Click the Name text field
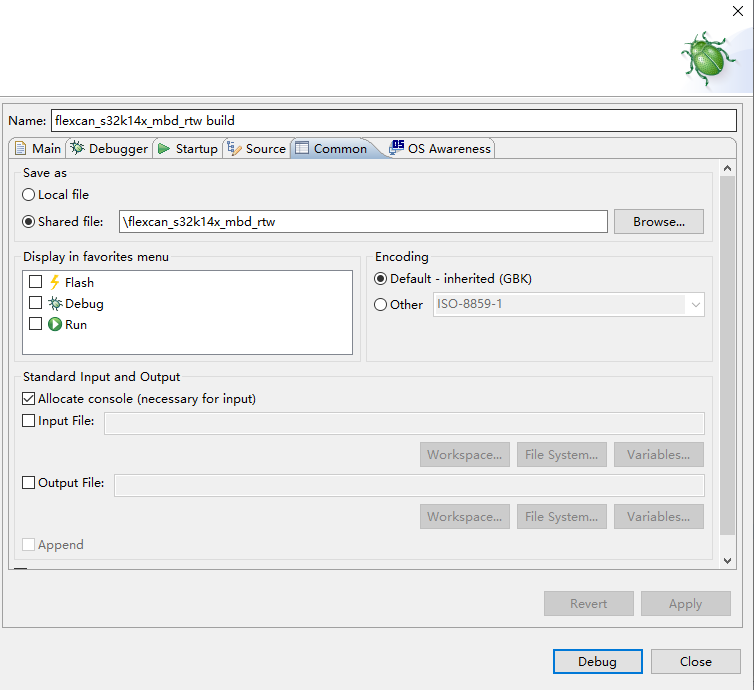754x690 pixels. 394,120
